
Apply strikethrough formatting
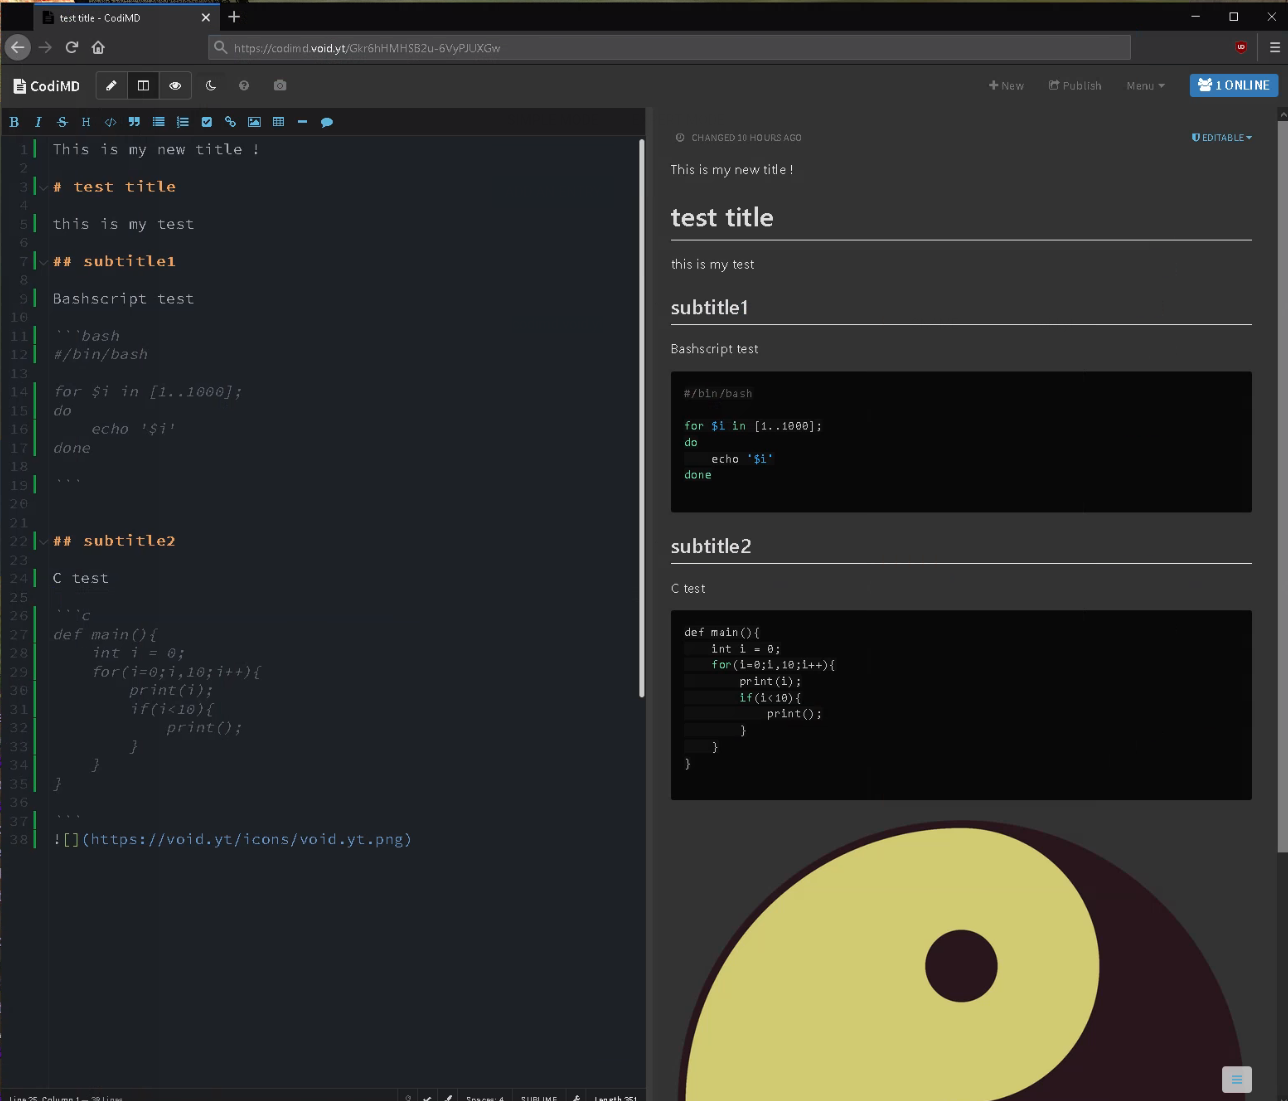pyautogui.click(x=62, y=122)
